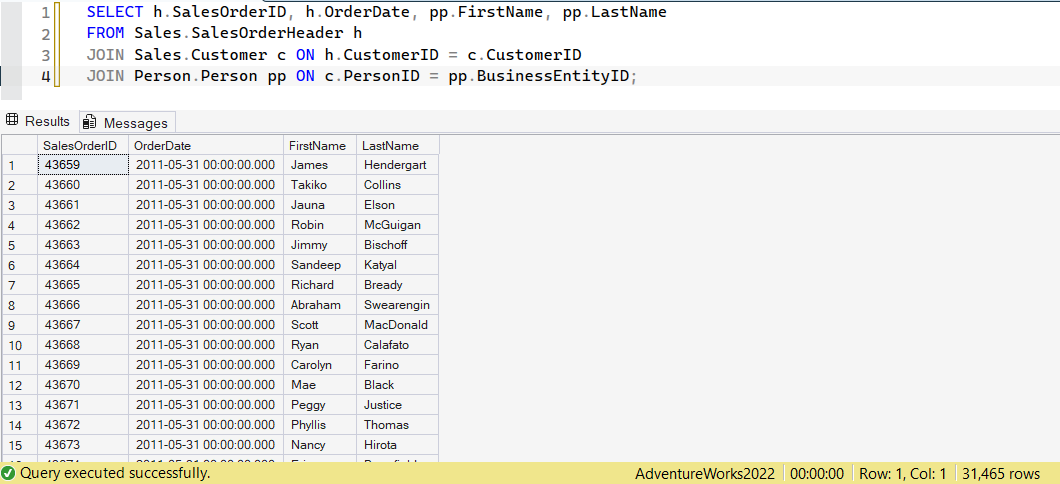Select FirstName cell Peggy

pyautogui.click(x=320, y=405)
